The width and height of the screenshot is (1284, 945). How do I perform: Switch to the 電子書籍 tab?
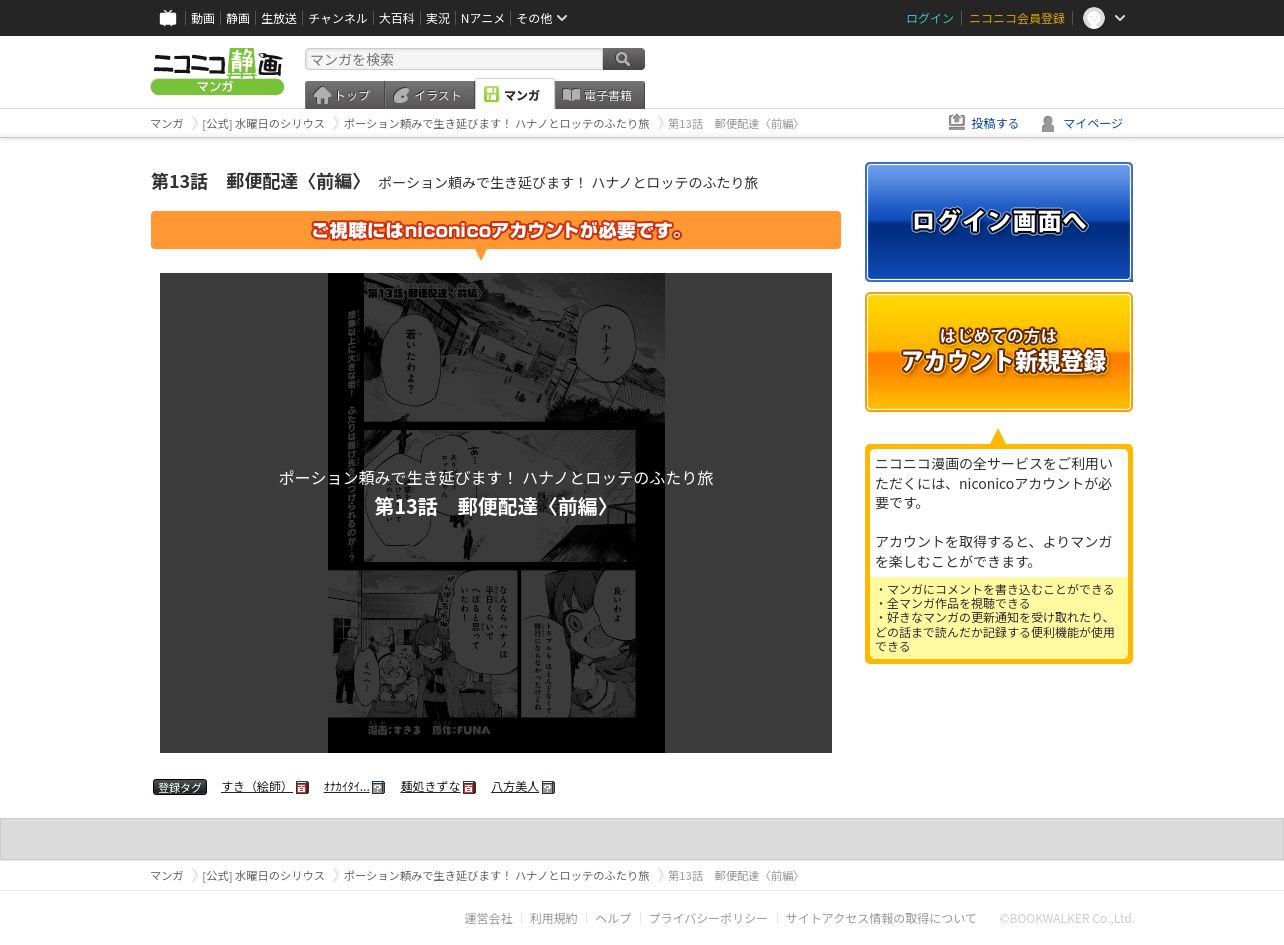point(600,95)
